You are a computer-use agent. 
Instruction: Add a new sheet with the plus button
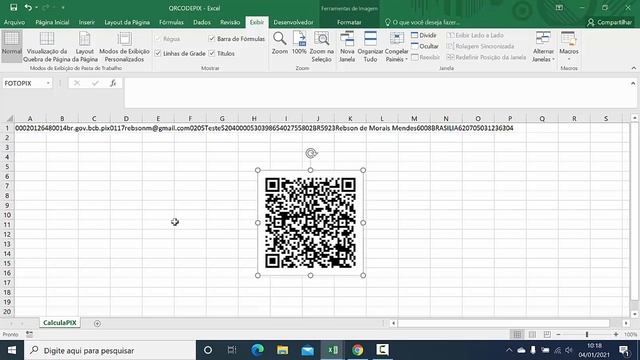pyautogui.click(x=97, y=323)
